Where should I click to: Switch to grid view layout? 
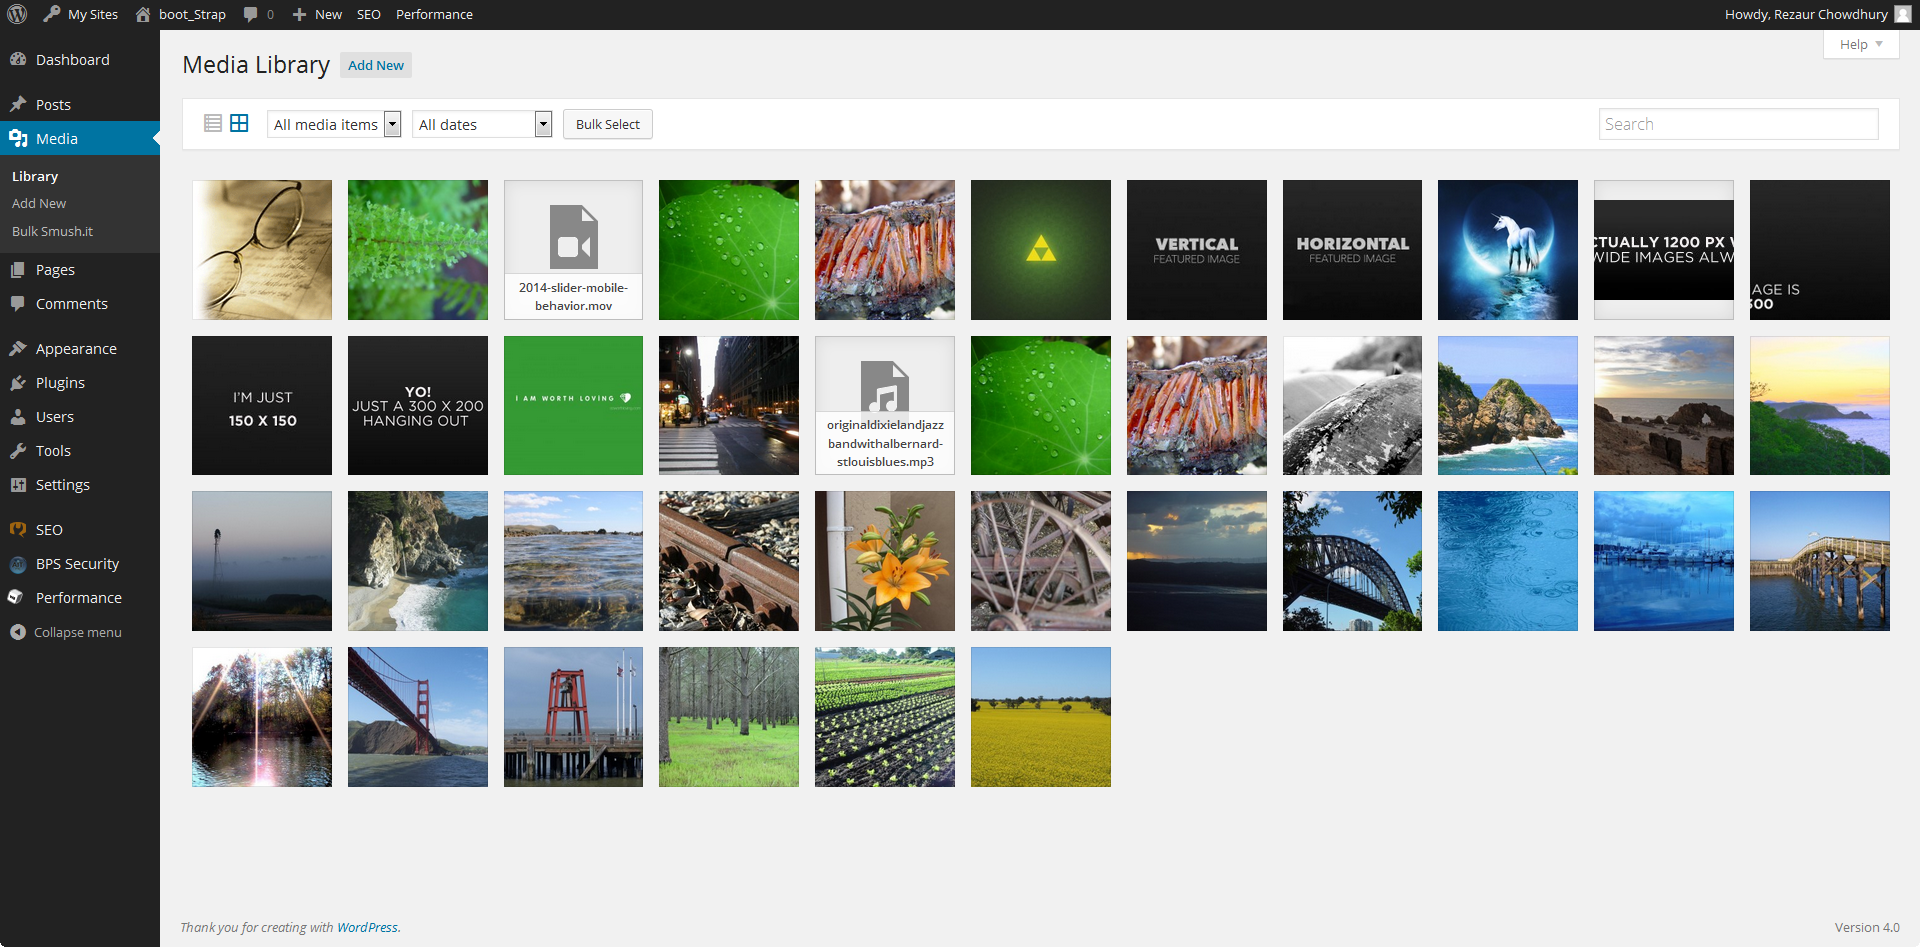coord(239,123)
